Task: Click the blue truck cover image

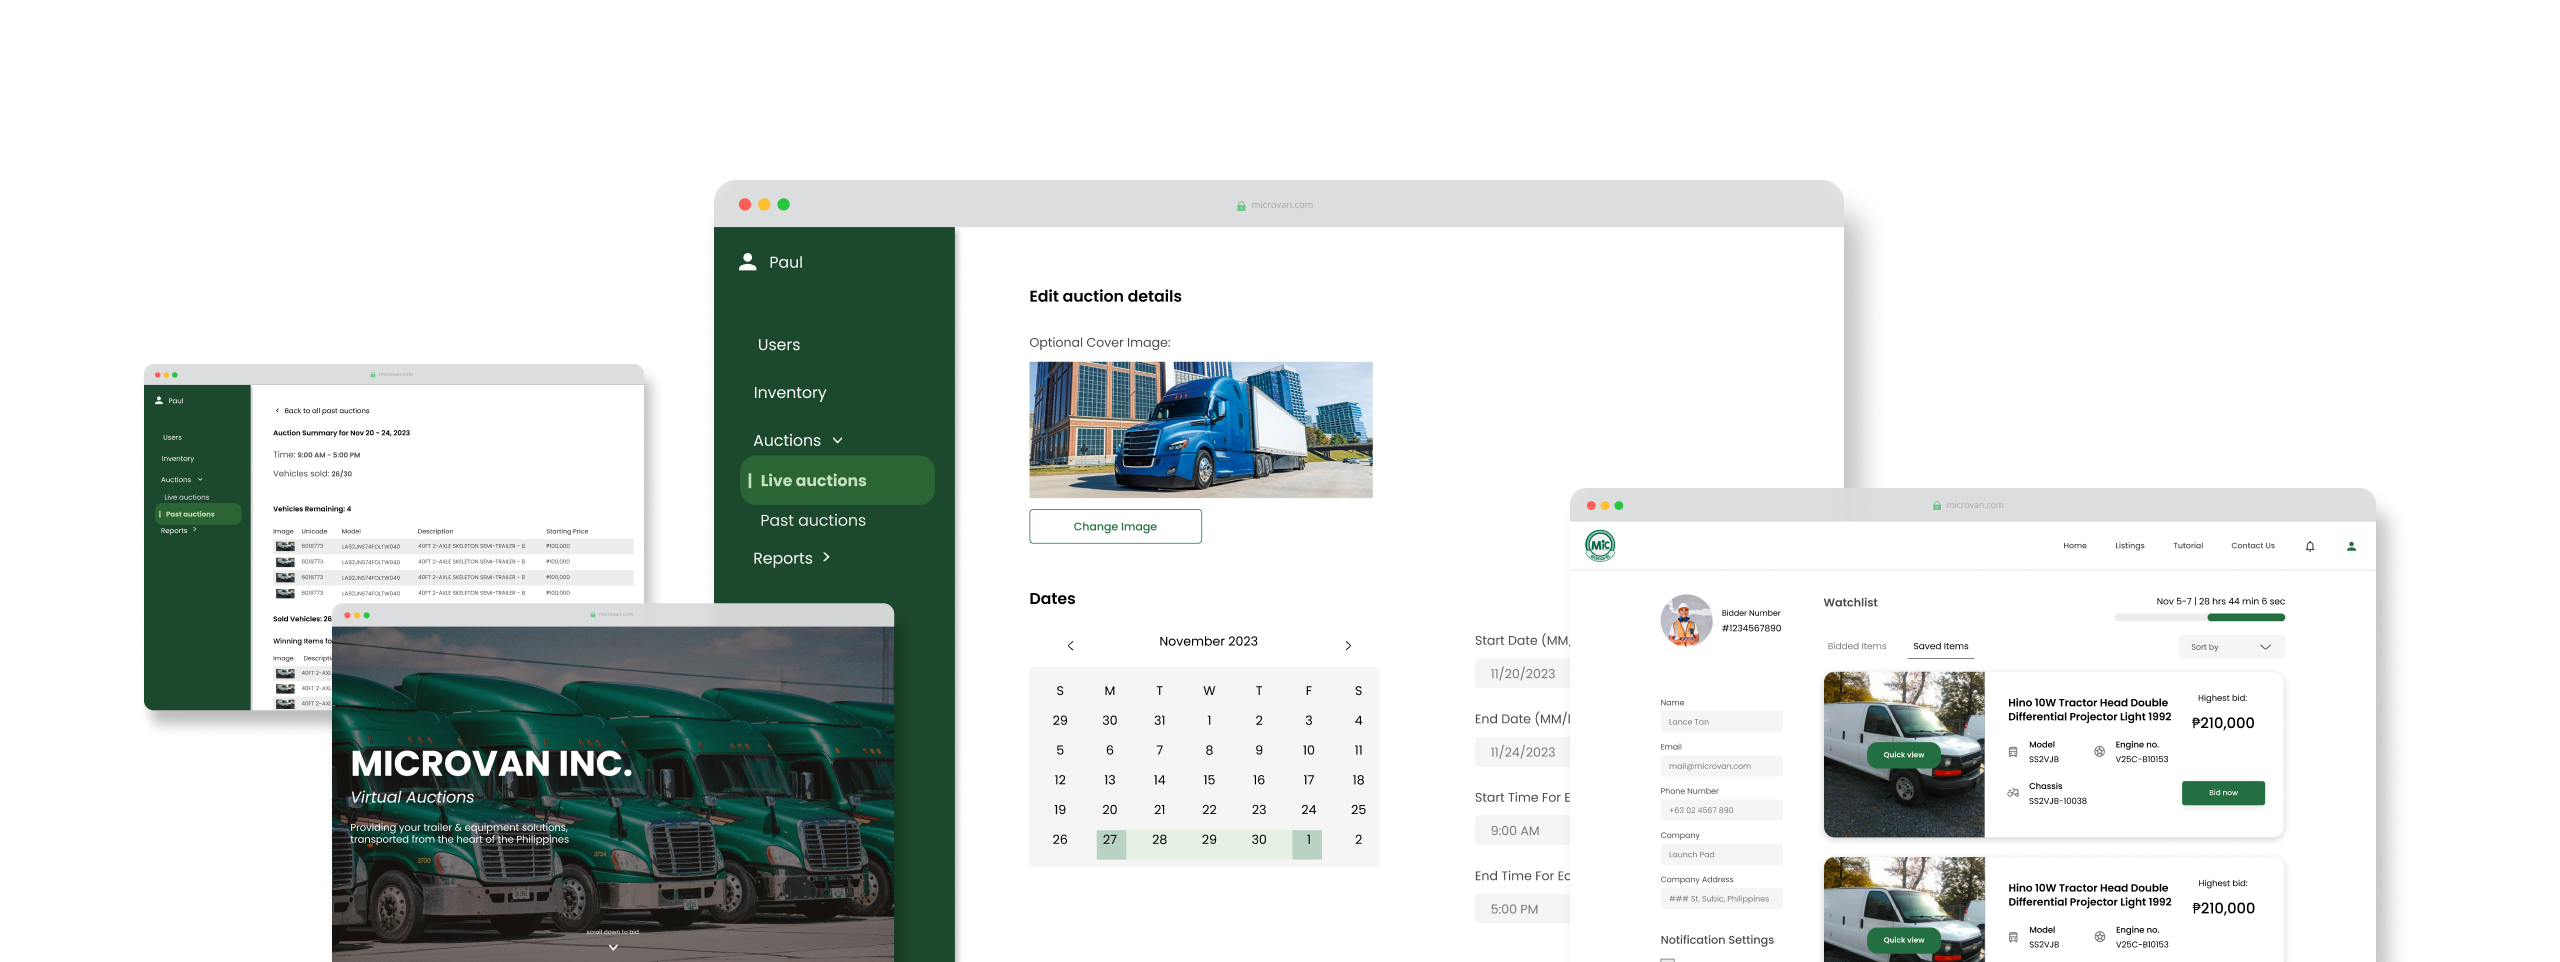Action: [1201, 430]
